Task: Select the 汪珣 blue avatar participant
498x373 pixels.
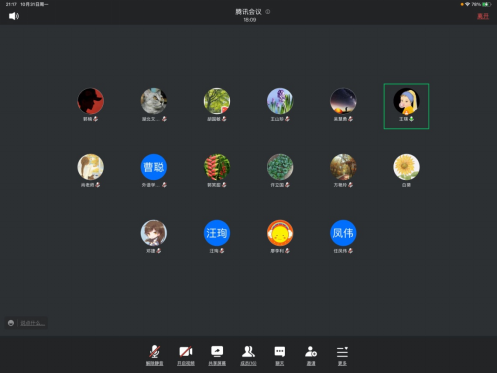Action: point(217,233)
